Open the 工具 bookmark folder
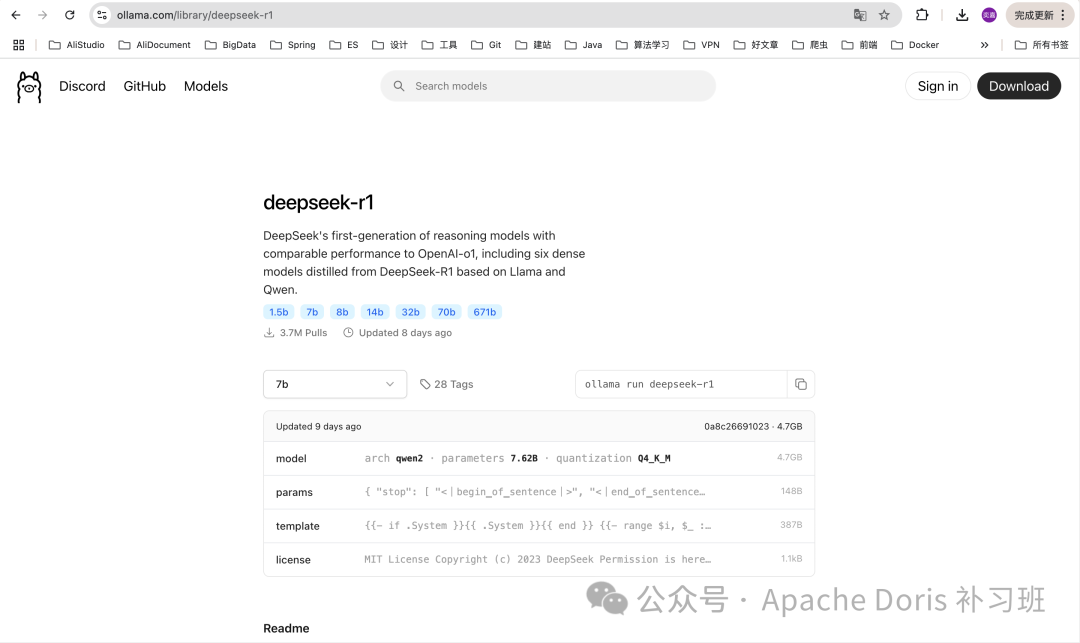The height and width of the screenshot is (643, 1080). [439, 45]
